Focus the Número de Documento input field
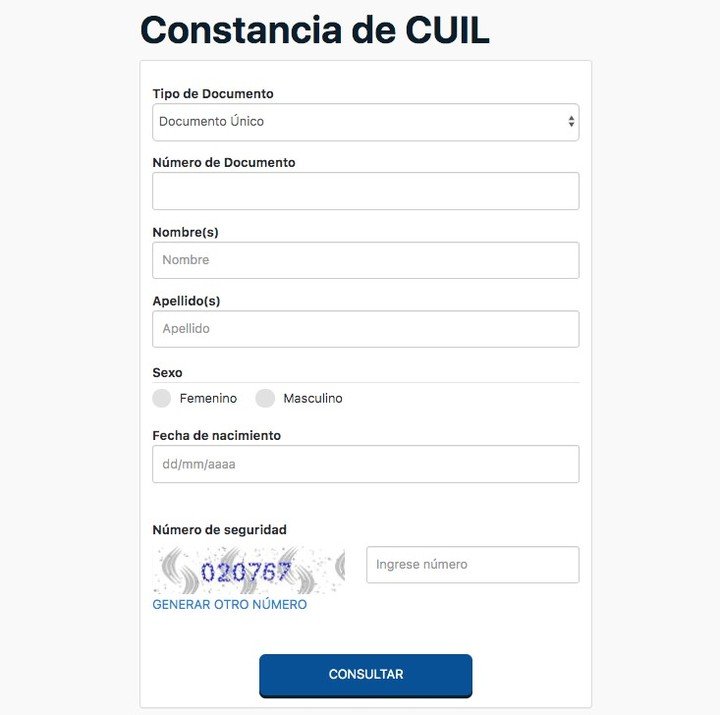Viewport: 720px width, 715px height. pos(366,191)
